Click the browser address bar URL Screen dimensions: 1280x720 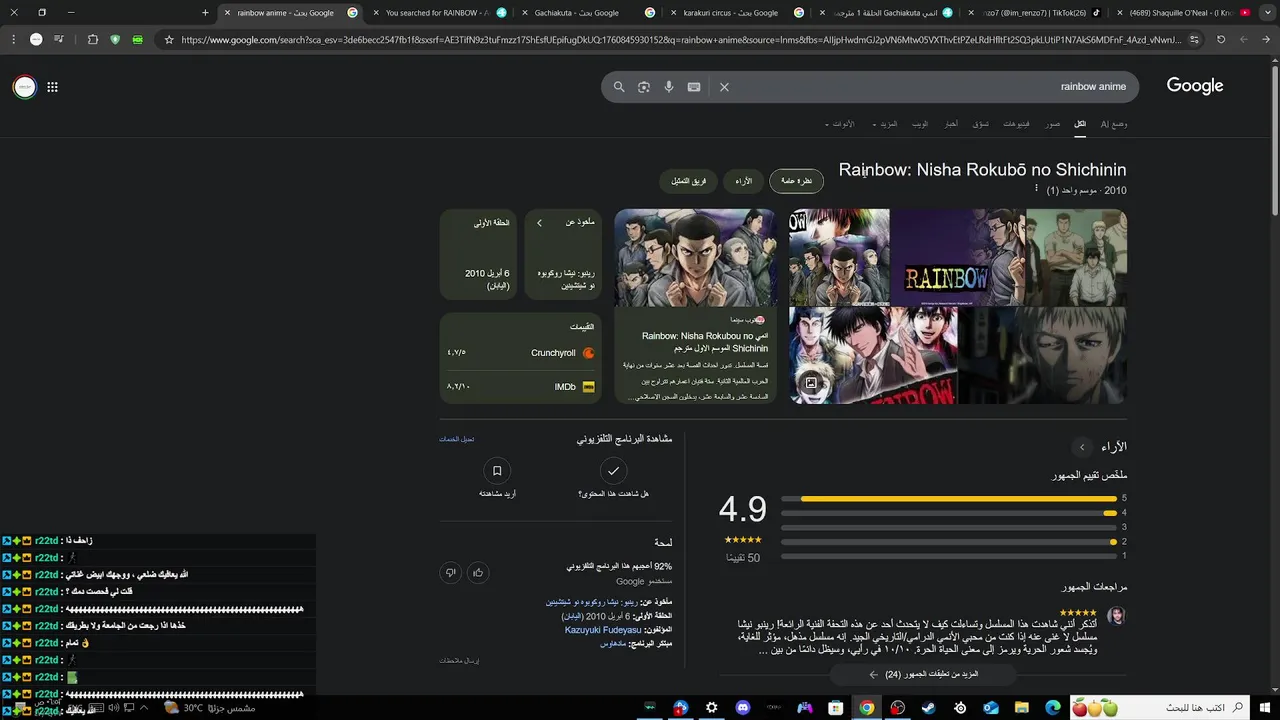pyautogui.click(x=680, y=40)
